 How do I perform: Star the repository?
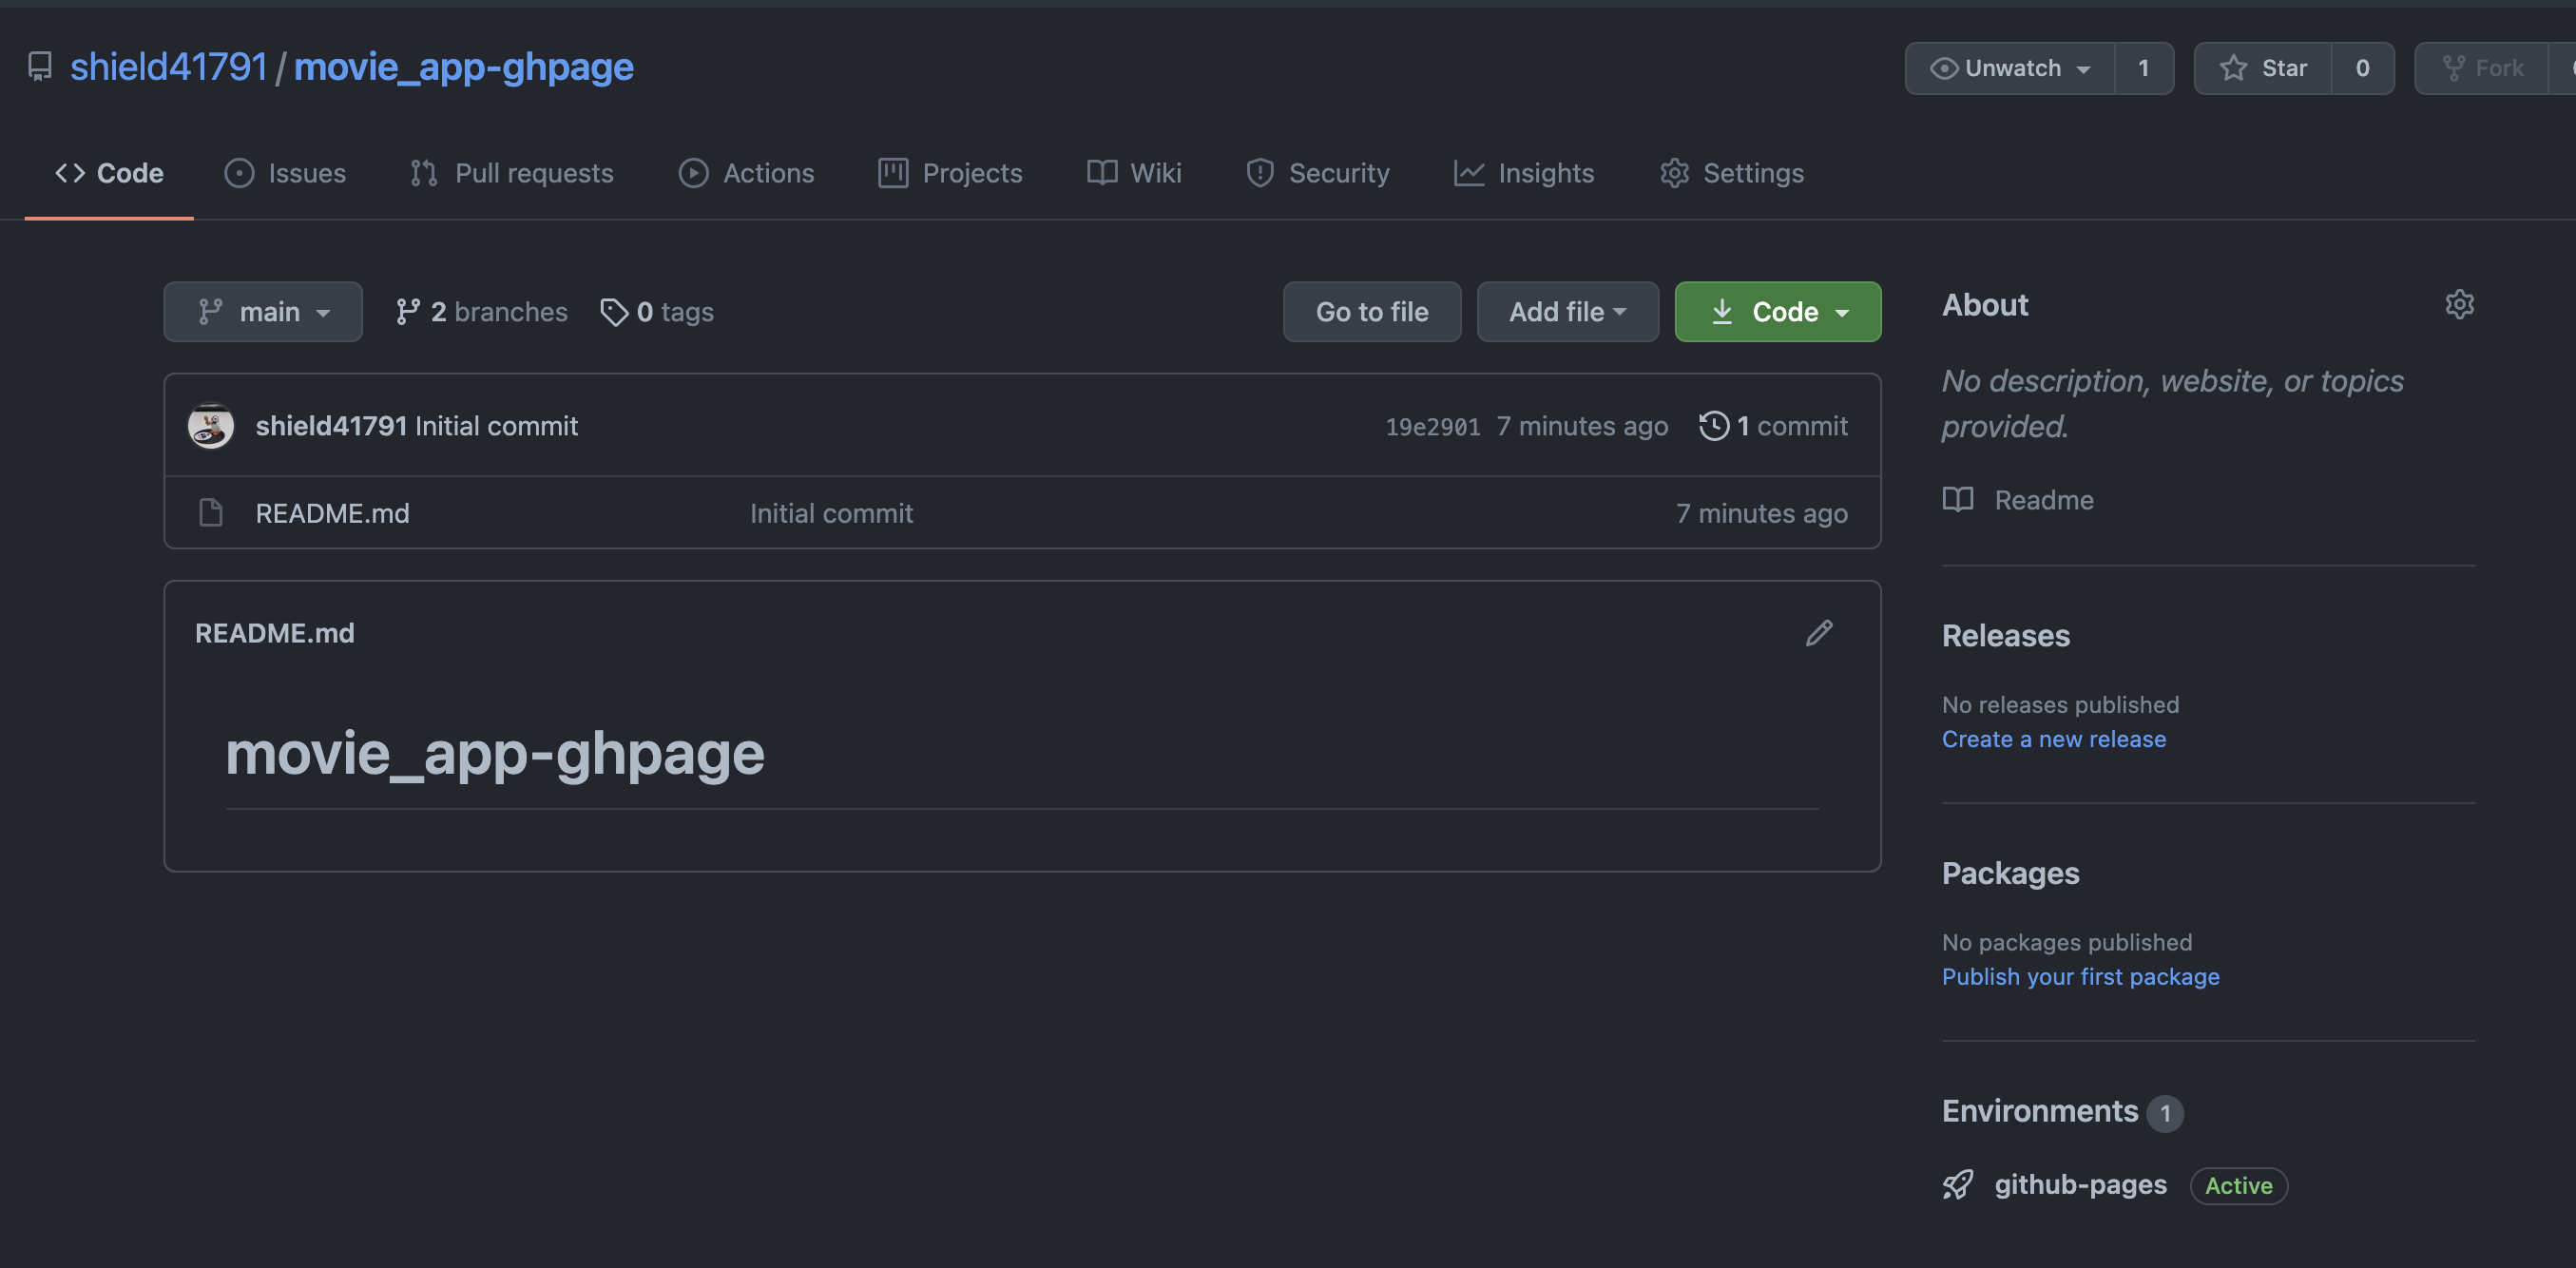point(2263,68)
